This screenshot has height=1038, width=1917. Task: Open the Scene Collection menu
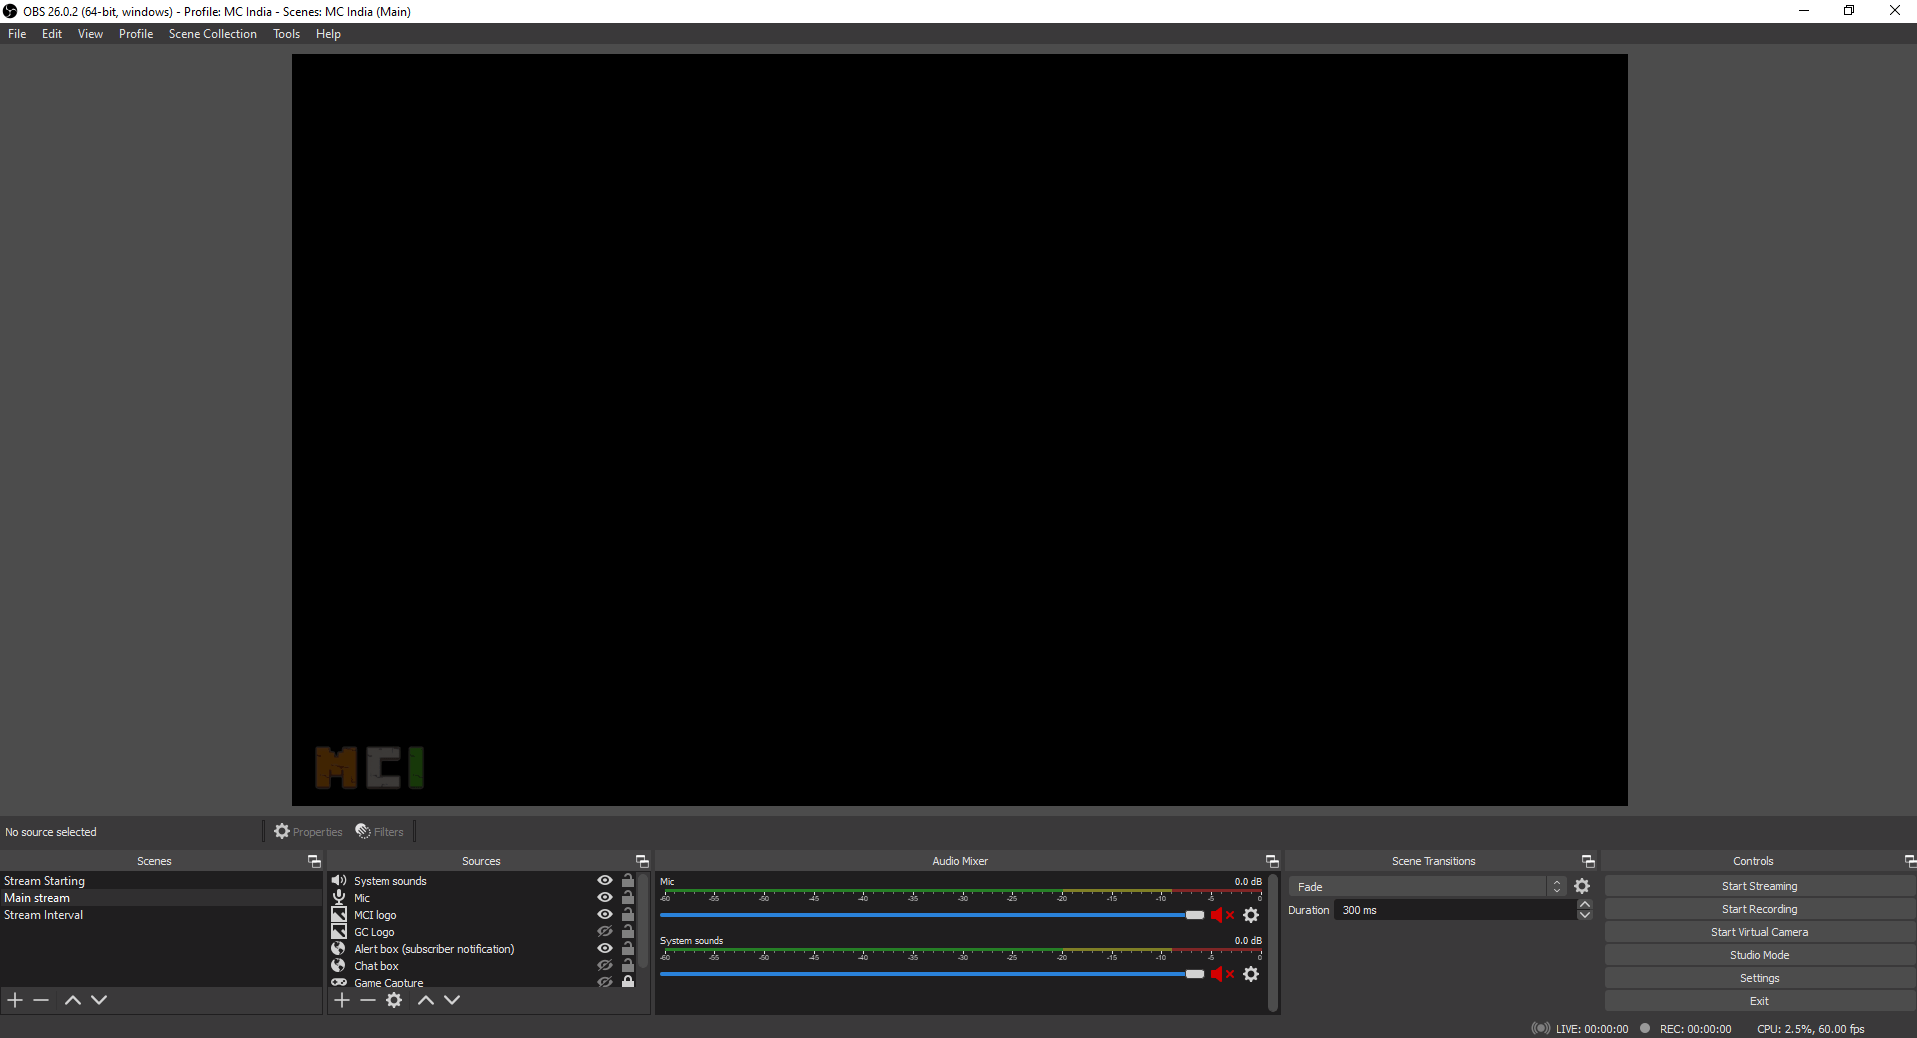tap(213, 34)
